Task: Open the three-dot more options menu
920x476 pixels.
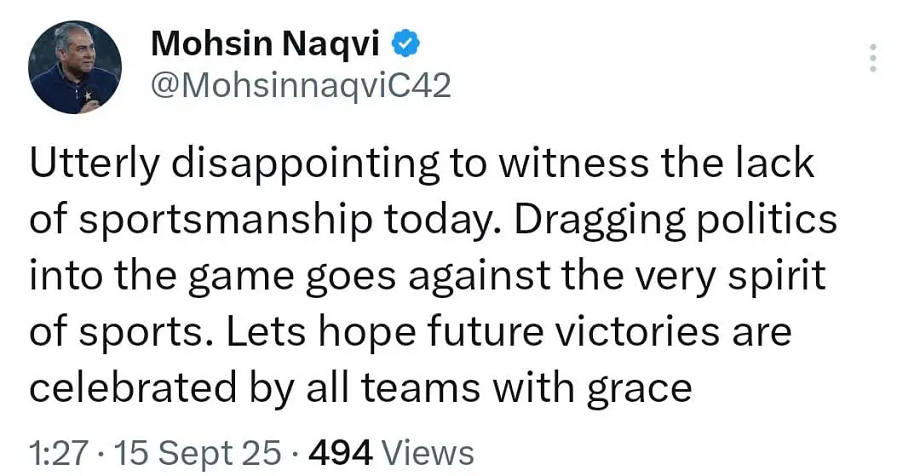Action: pyautogui.click(x=873, y=57)
